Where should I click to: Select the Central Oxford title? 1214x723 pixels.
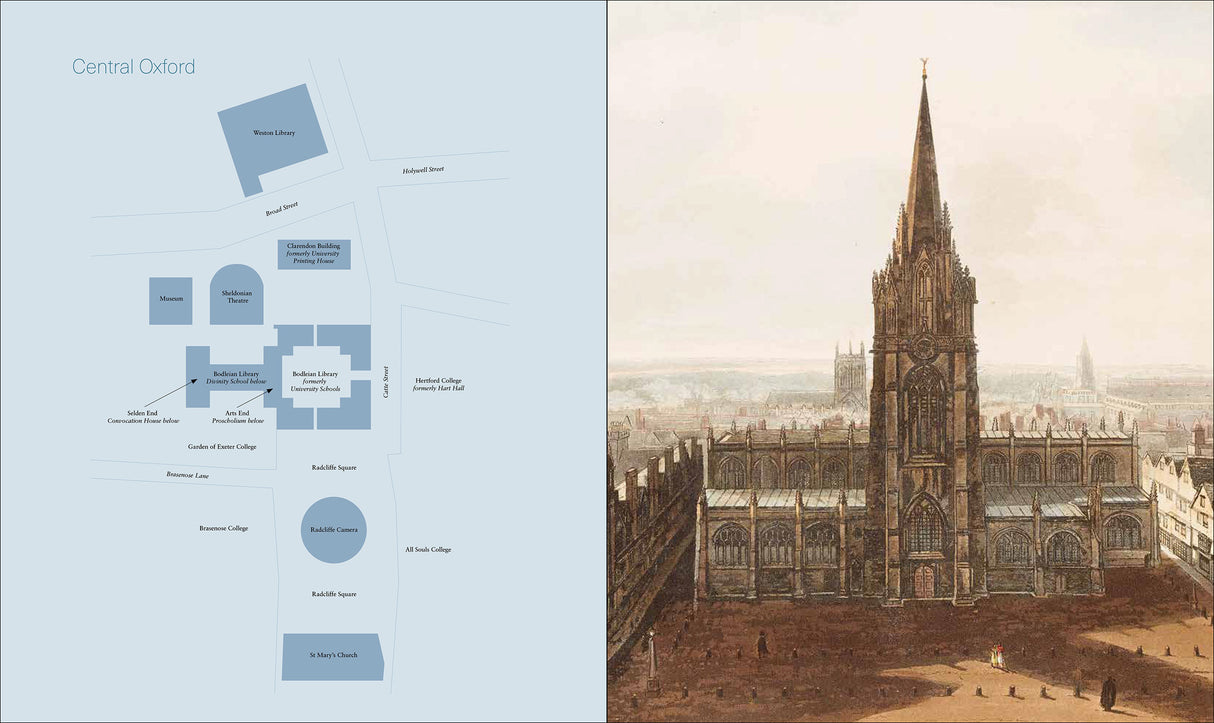click(134, 66)
